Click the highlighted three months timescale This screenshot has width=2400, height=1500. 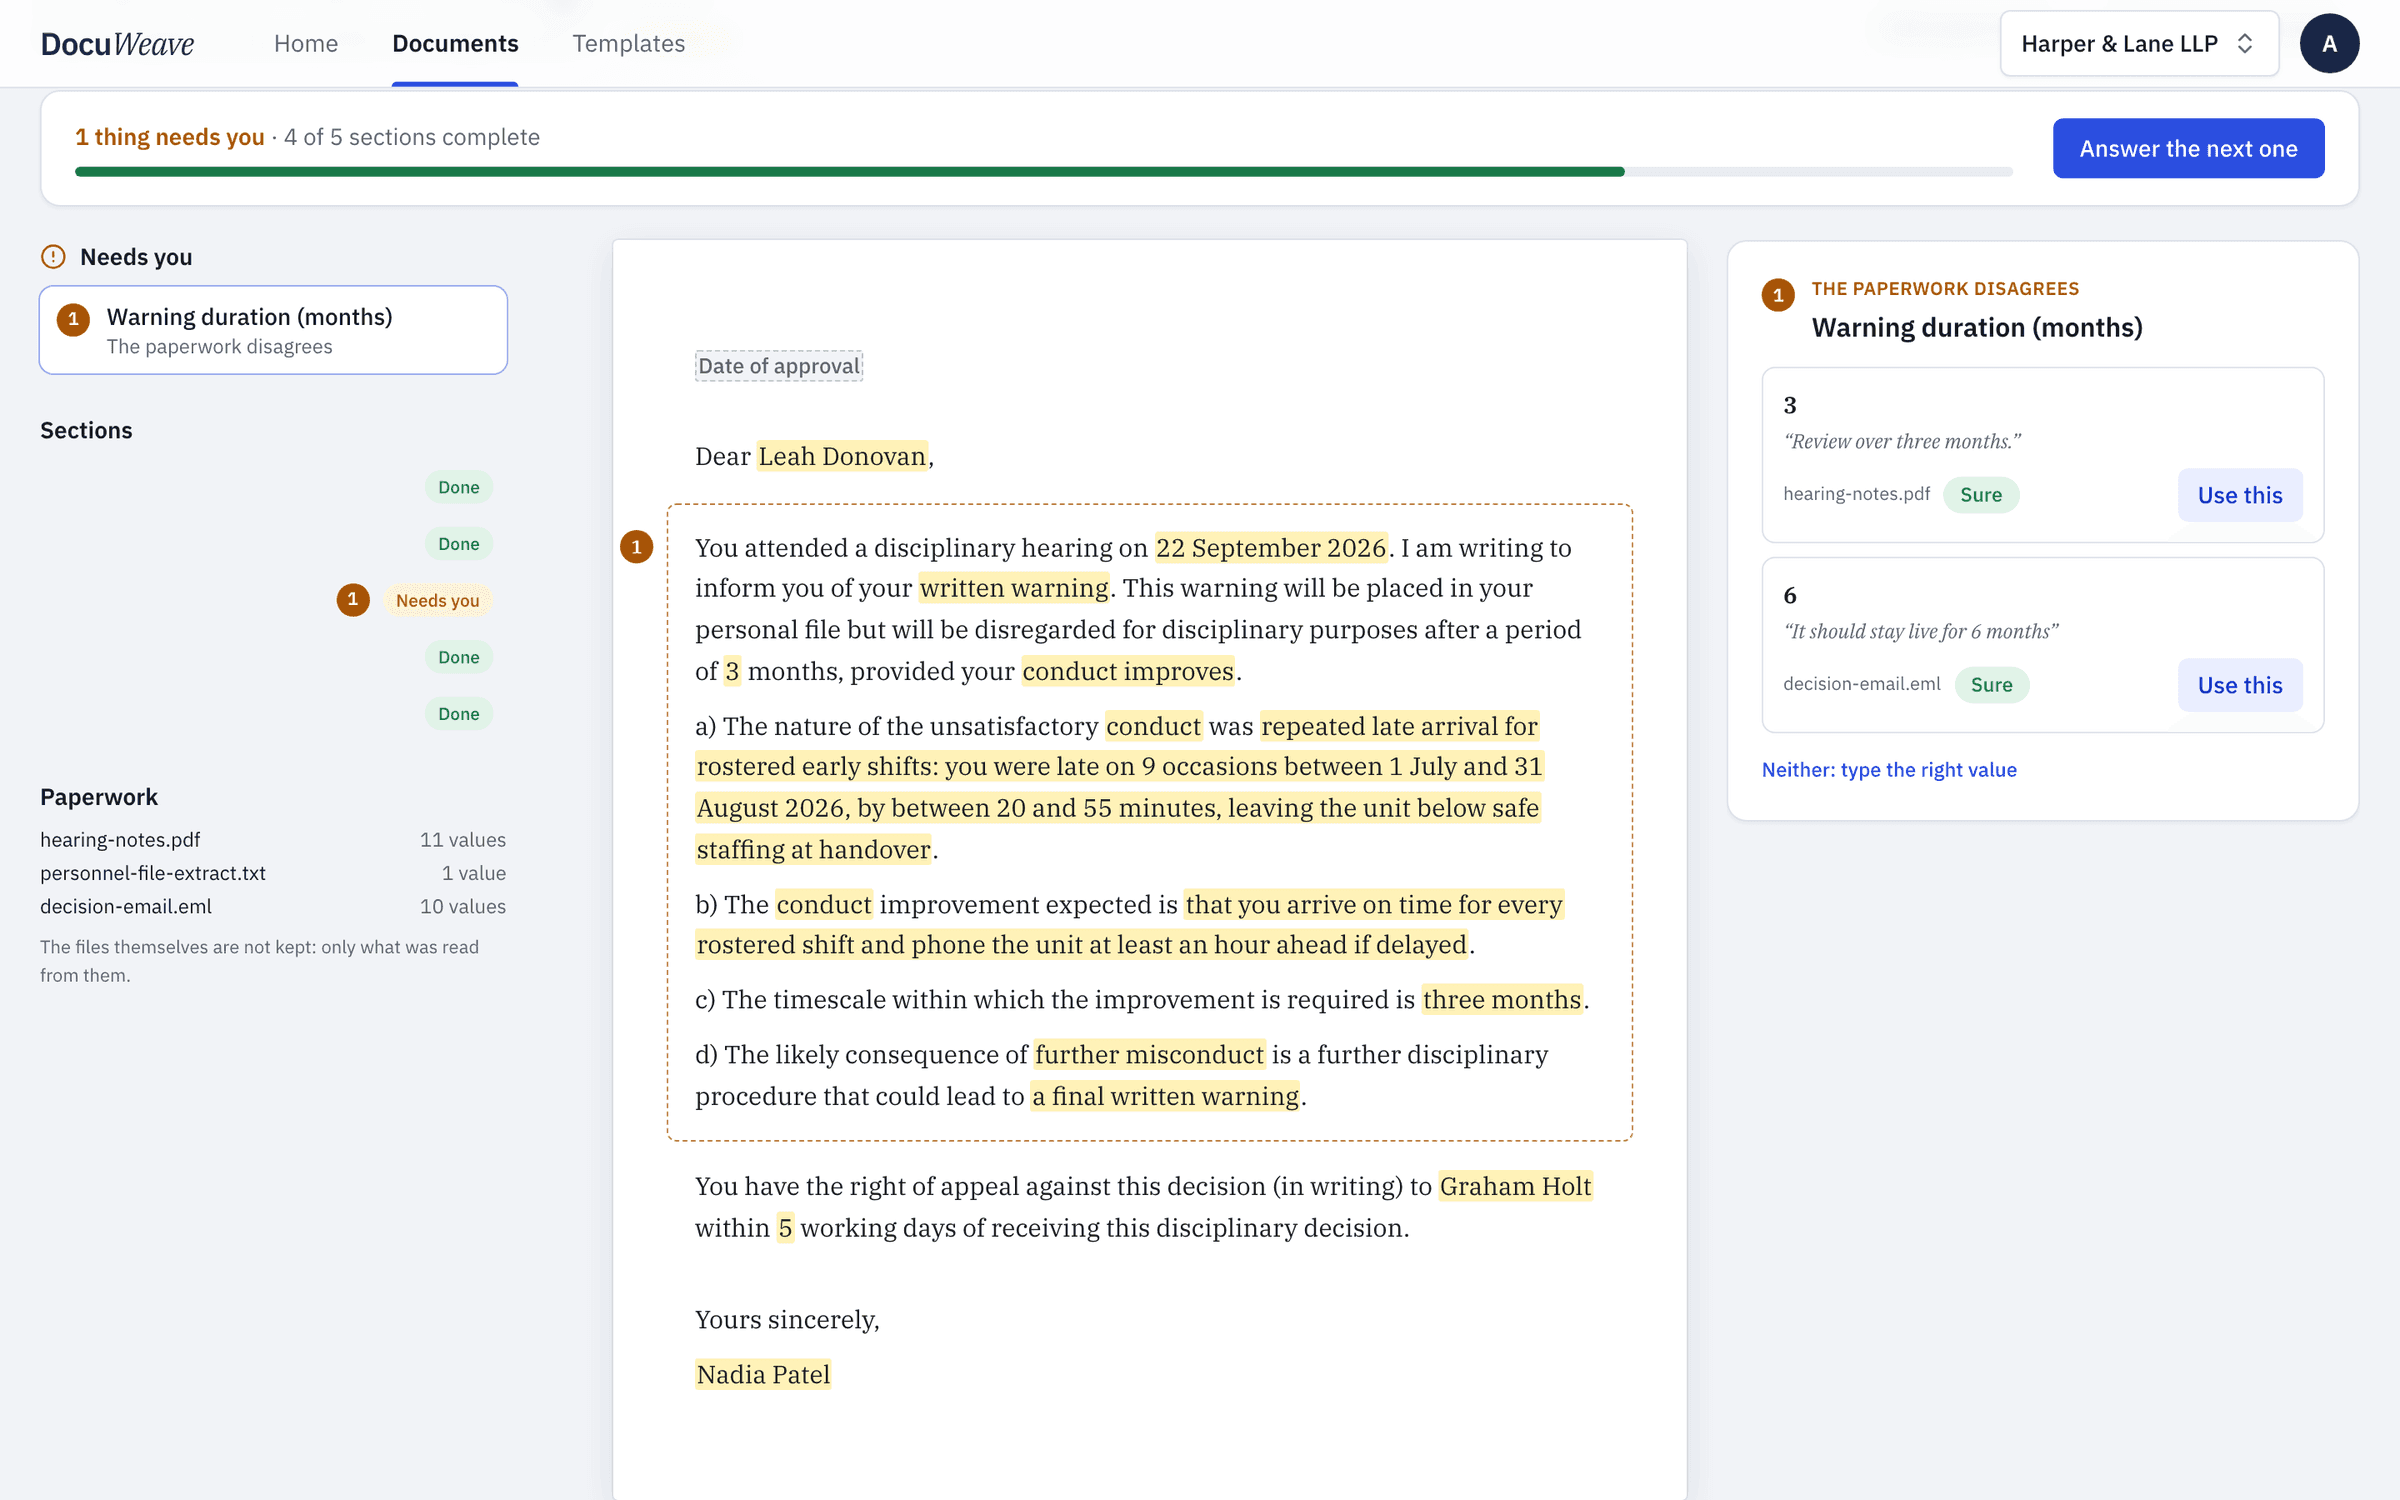(x=1502, y=999)
